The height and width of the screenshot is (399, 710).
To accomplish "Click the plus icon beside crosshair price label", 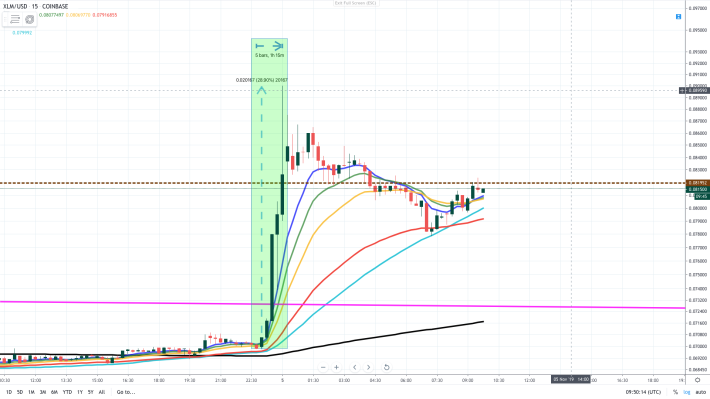I will pyautogui.click(x=682, y=91).
